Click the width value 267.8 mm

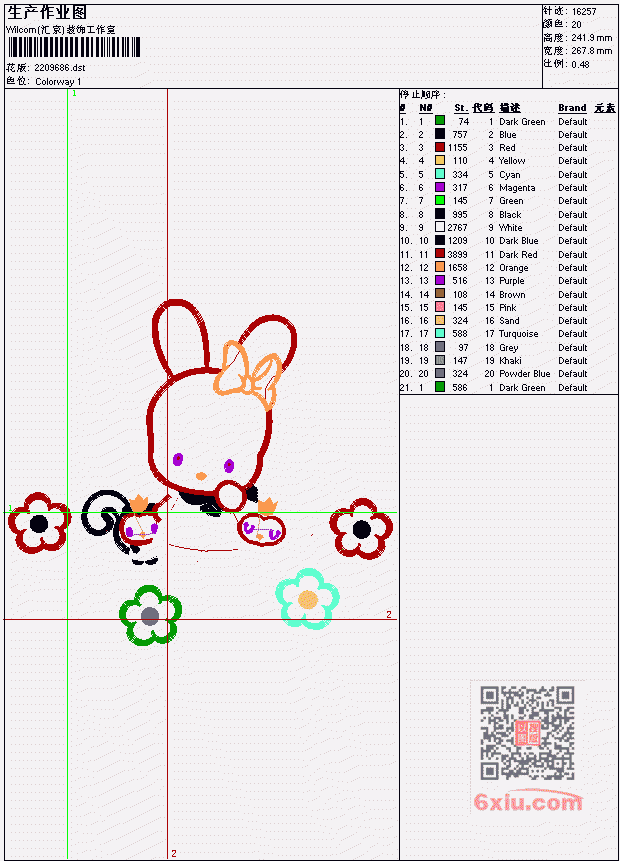[x=591, y=51]
